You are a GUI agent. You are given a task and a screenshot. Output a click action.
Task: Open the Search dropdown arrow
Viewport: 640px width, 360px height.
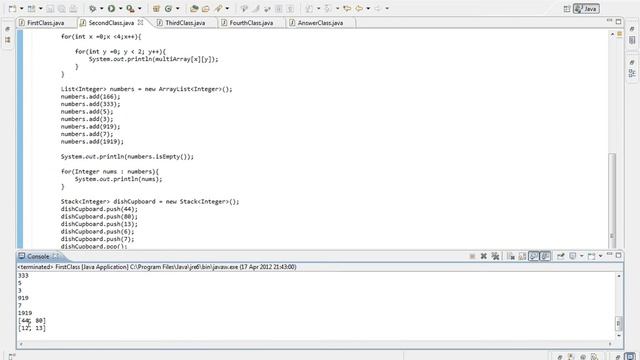click(227, 9)
